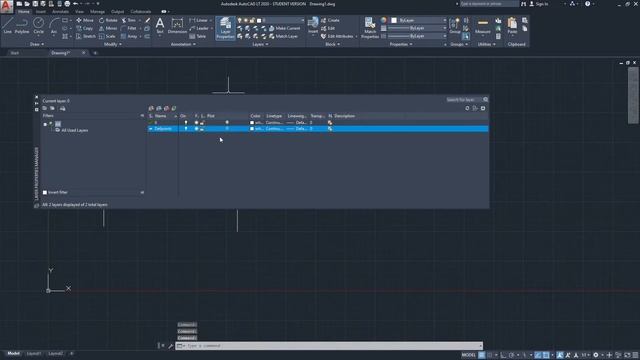The image size is (640, 360).
Task: Toggle grid display in status bar
Action: 482,355
